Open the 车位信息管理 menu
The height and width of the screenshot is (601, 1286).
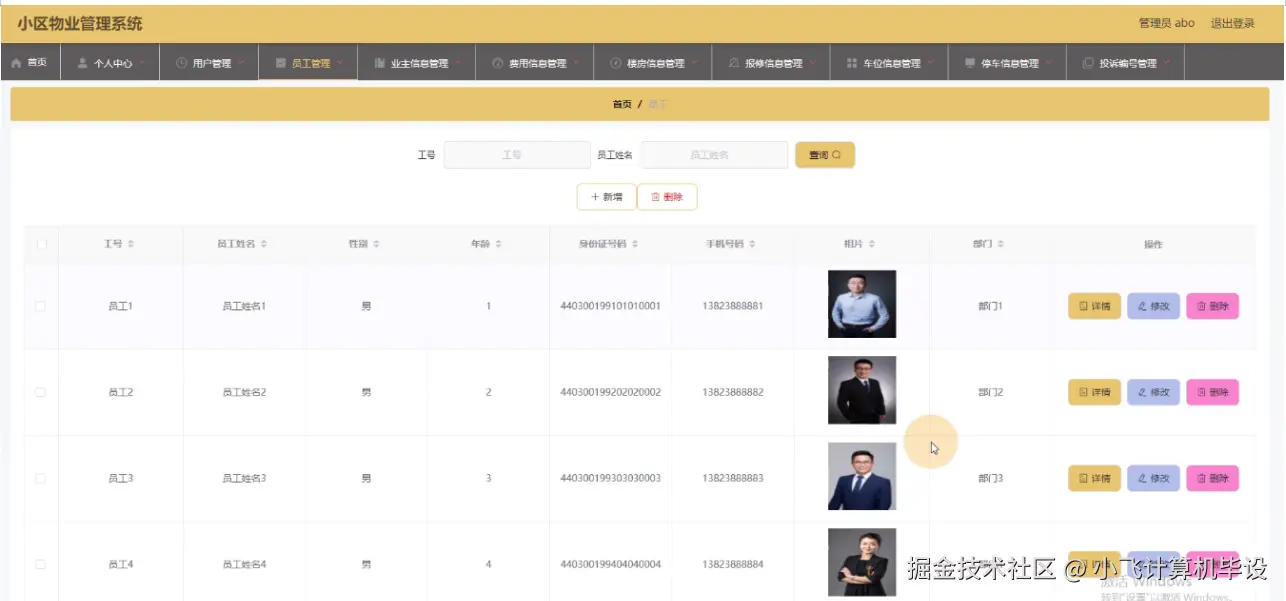tap(889, 63)
